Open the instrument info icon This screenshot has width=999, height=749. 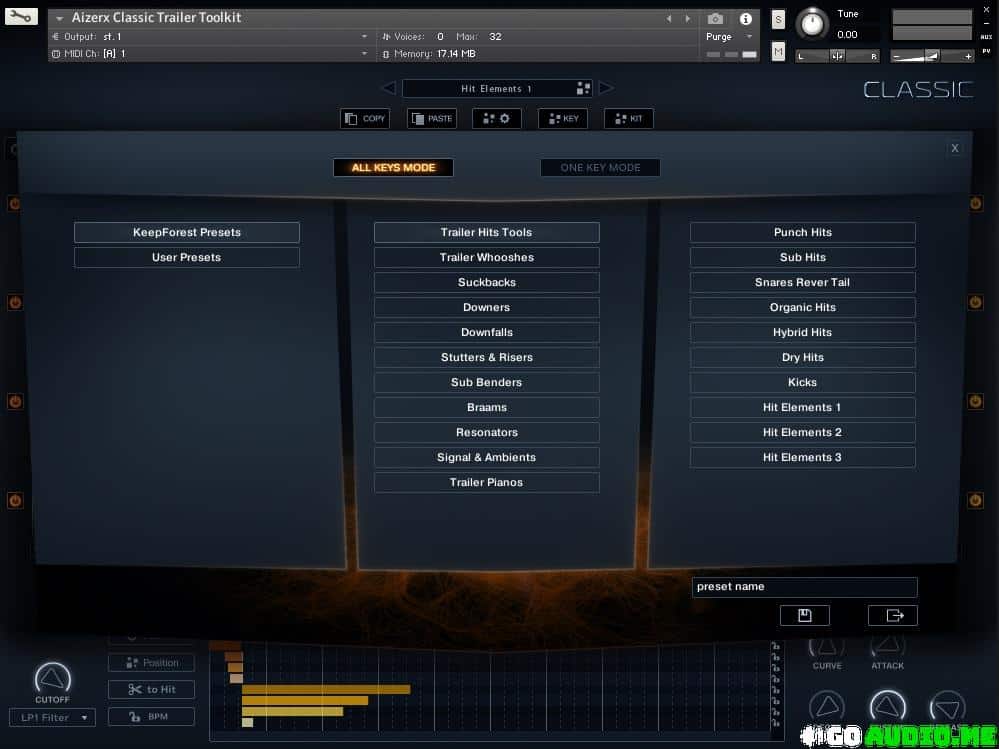745,19
